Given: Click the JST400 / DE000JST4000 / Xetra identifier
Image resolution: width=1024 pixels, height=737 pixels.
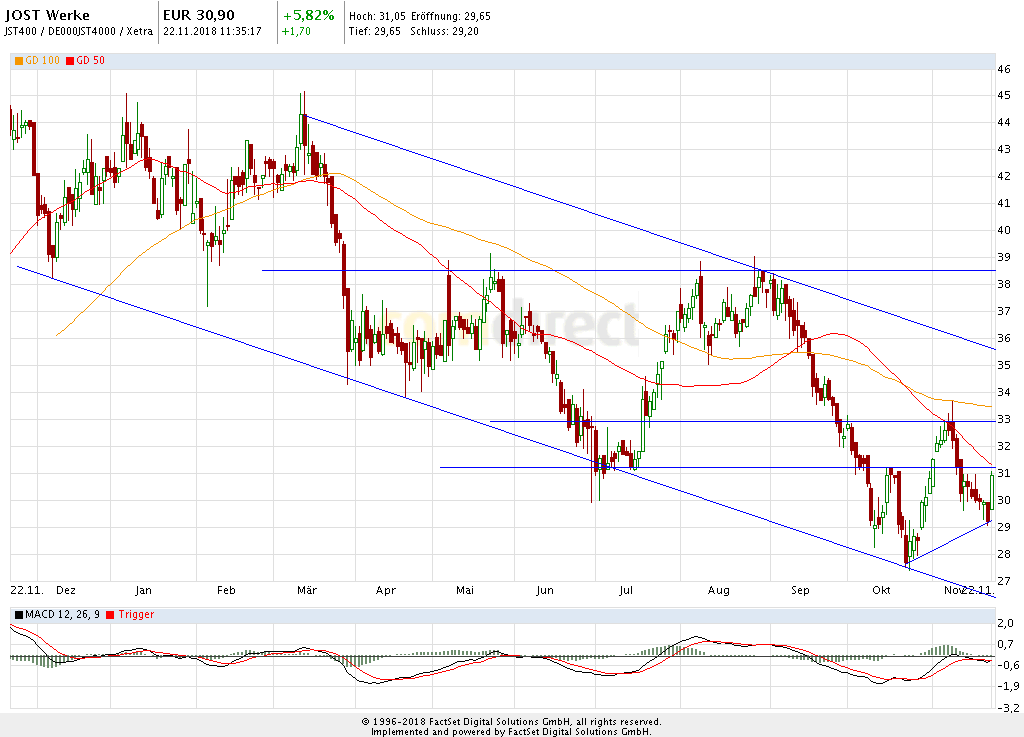Looking at the screenshot, I should 79,31.
